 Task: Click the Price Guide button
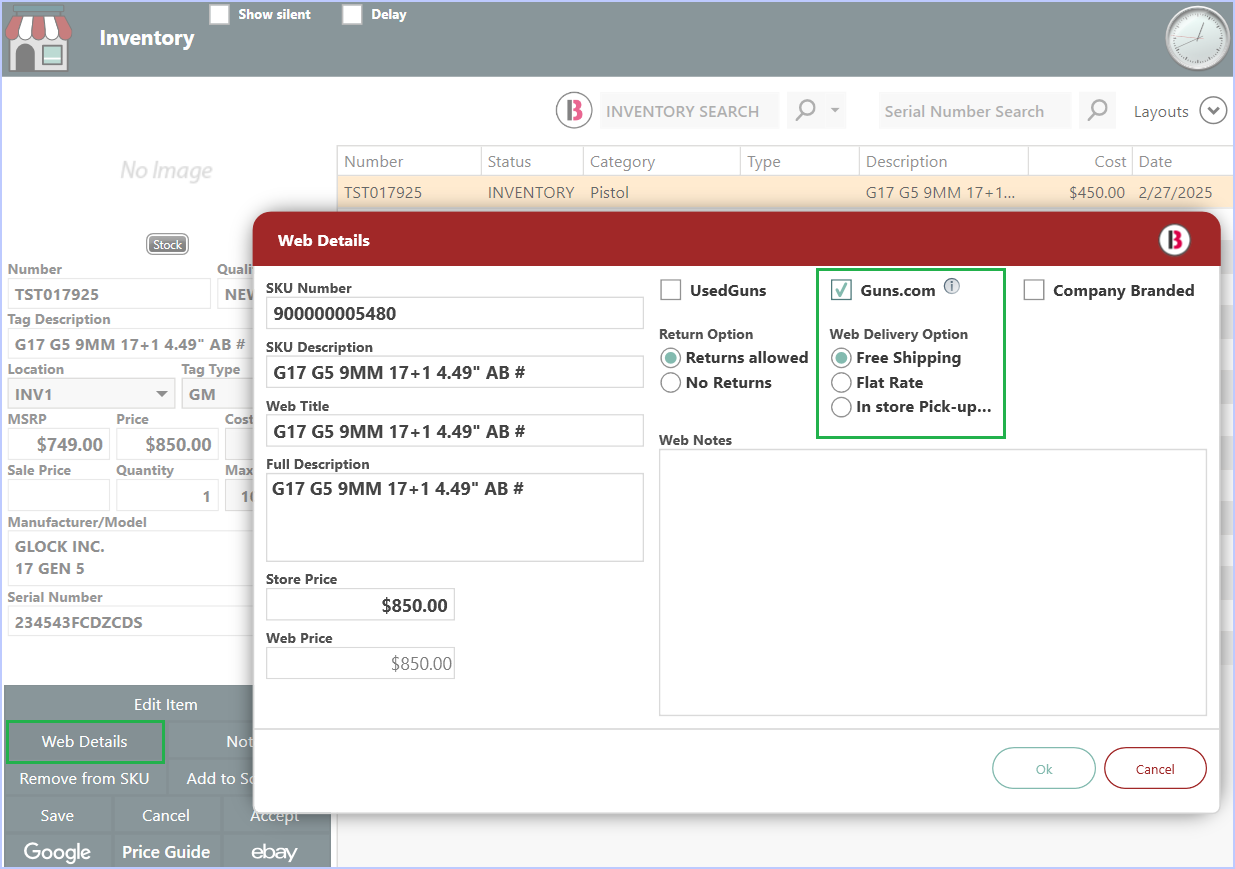point(166,852)
